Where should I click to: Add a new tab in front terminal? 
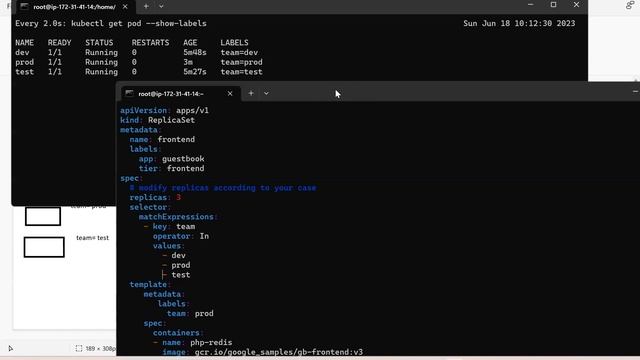(251, 93)
